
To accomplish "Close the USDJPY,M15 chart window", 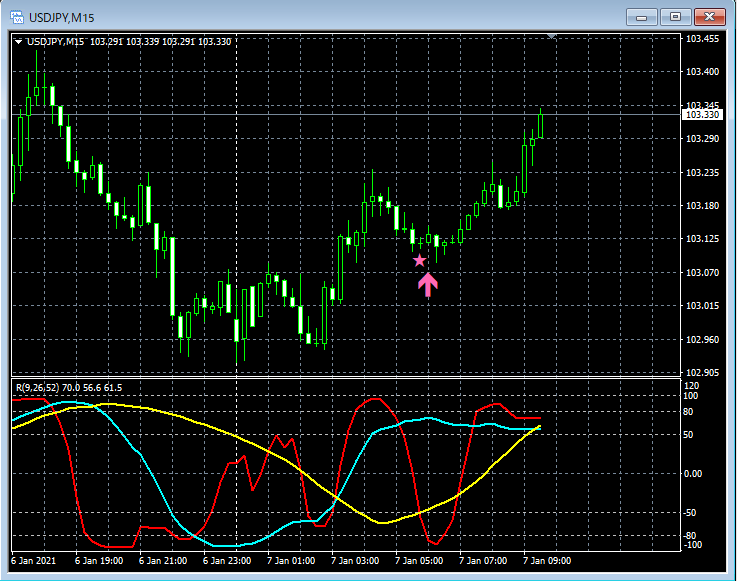I will coord(710,16).
